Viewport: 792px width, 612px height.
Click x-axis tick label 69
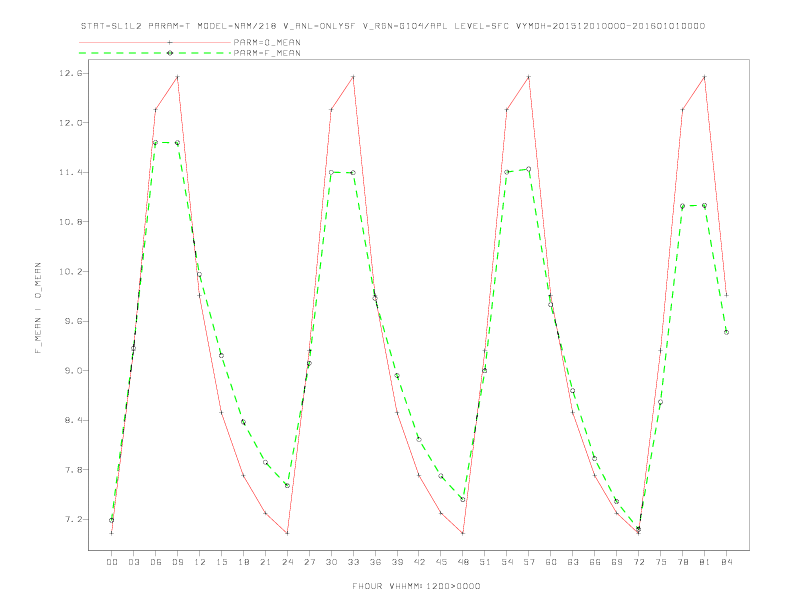click(617, 562)
